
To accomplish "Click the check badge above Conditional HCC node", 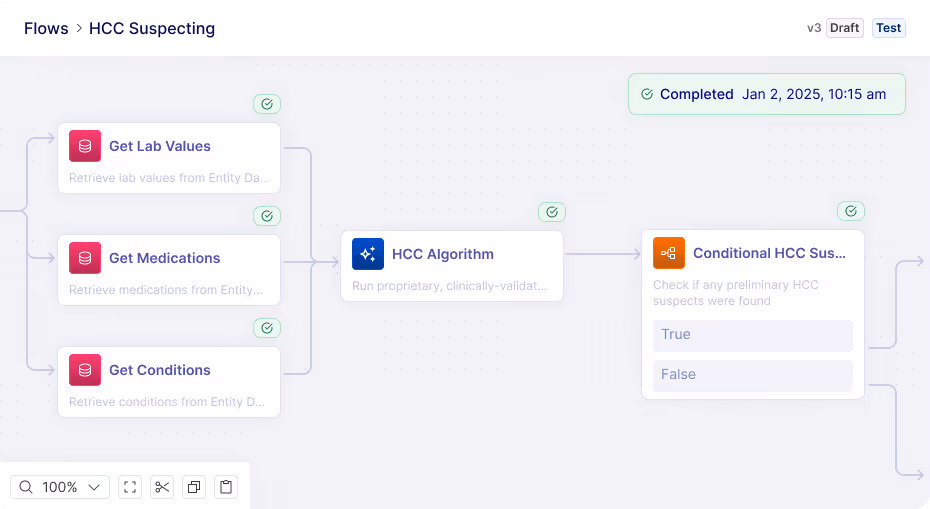I will 851,211.
